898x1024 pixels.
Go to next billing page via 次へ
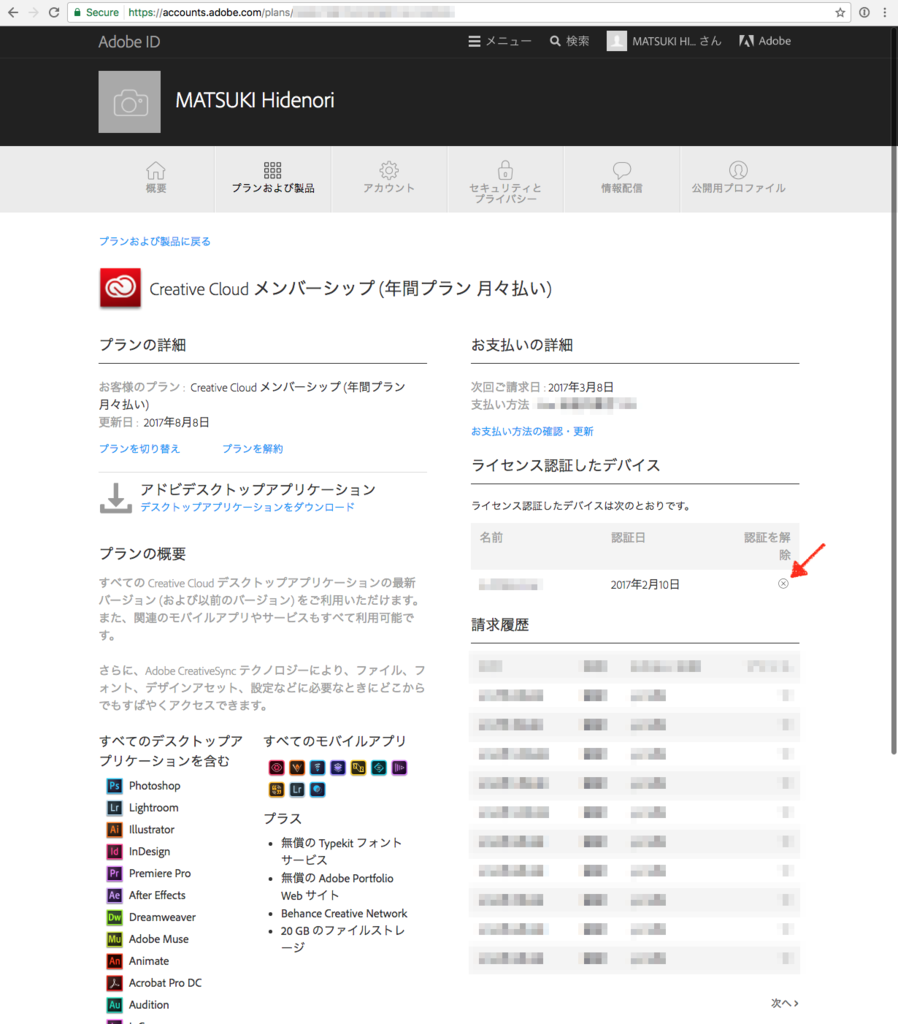[784, 1003]
